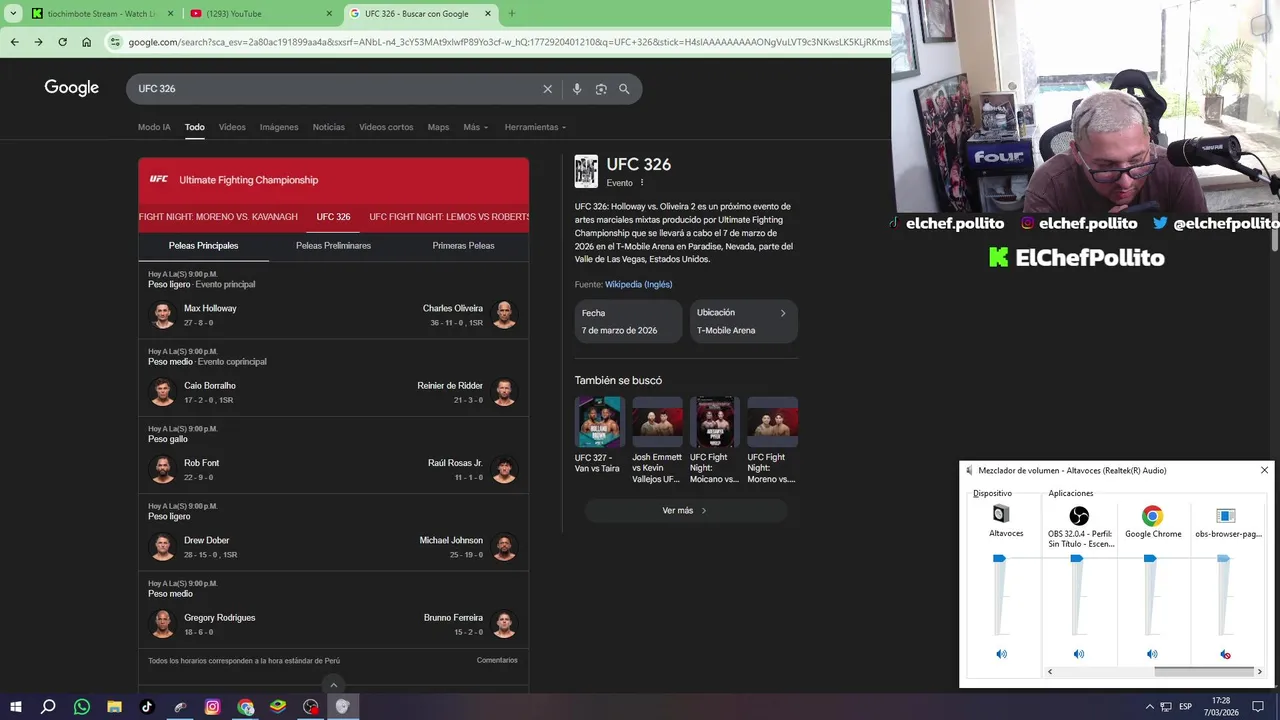This screenshot has height=720, width=1280.
Task: Mute the Altavoces device in mixer
Action: (1001, 654)
